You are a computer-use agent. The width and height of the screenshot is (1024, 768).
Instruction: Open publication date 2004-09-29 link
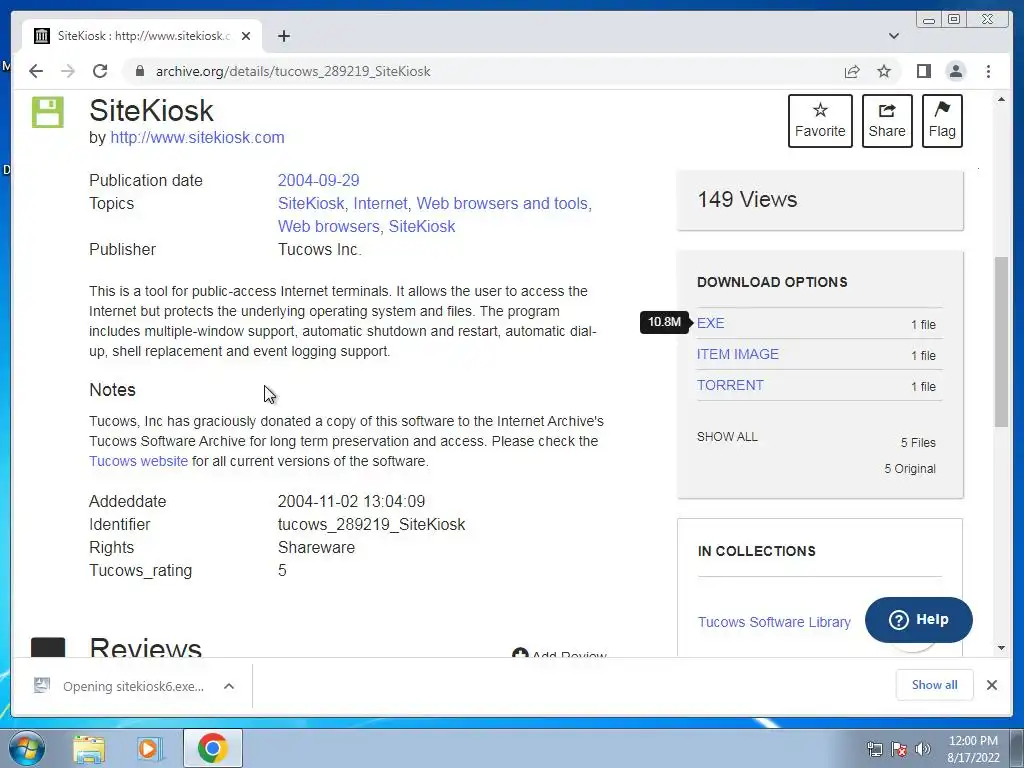coord(319,180)
